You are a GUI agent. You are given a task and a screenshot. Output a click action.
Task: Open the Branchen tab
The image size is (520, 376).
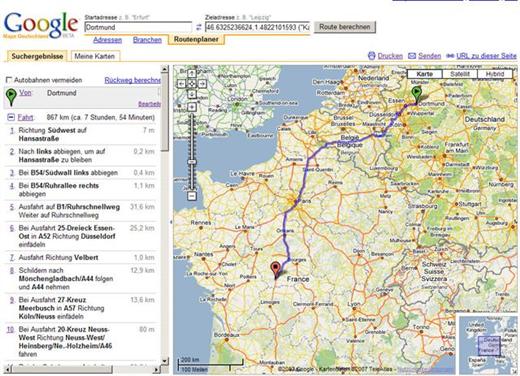(147, 40)
